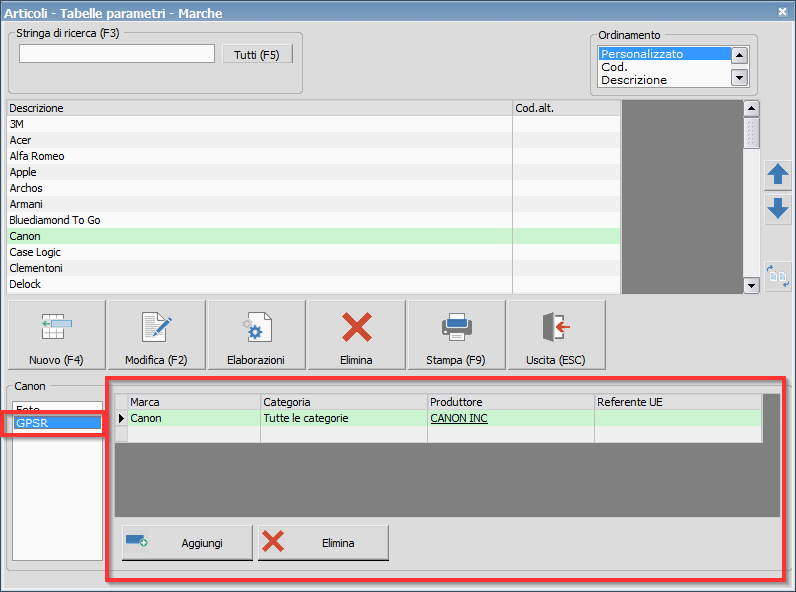Click the Tutte le categorie cell

344,418
